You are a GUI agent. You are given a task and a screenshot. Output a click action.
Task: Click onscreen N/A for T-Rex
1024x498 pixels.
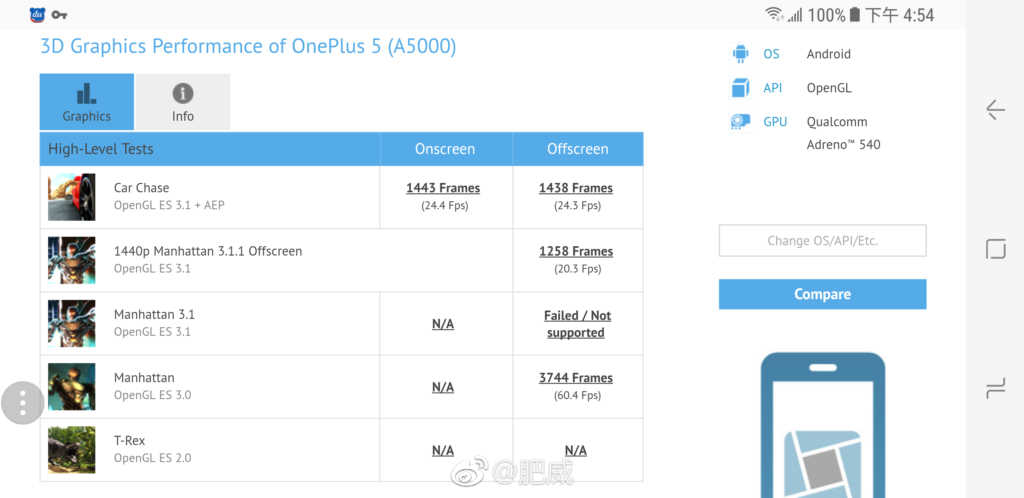point(443,450)
